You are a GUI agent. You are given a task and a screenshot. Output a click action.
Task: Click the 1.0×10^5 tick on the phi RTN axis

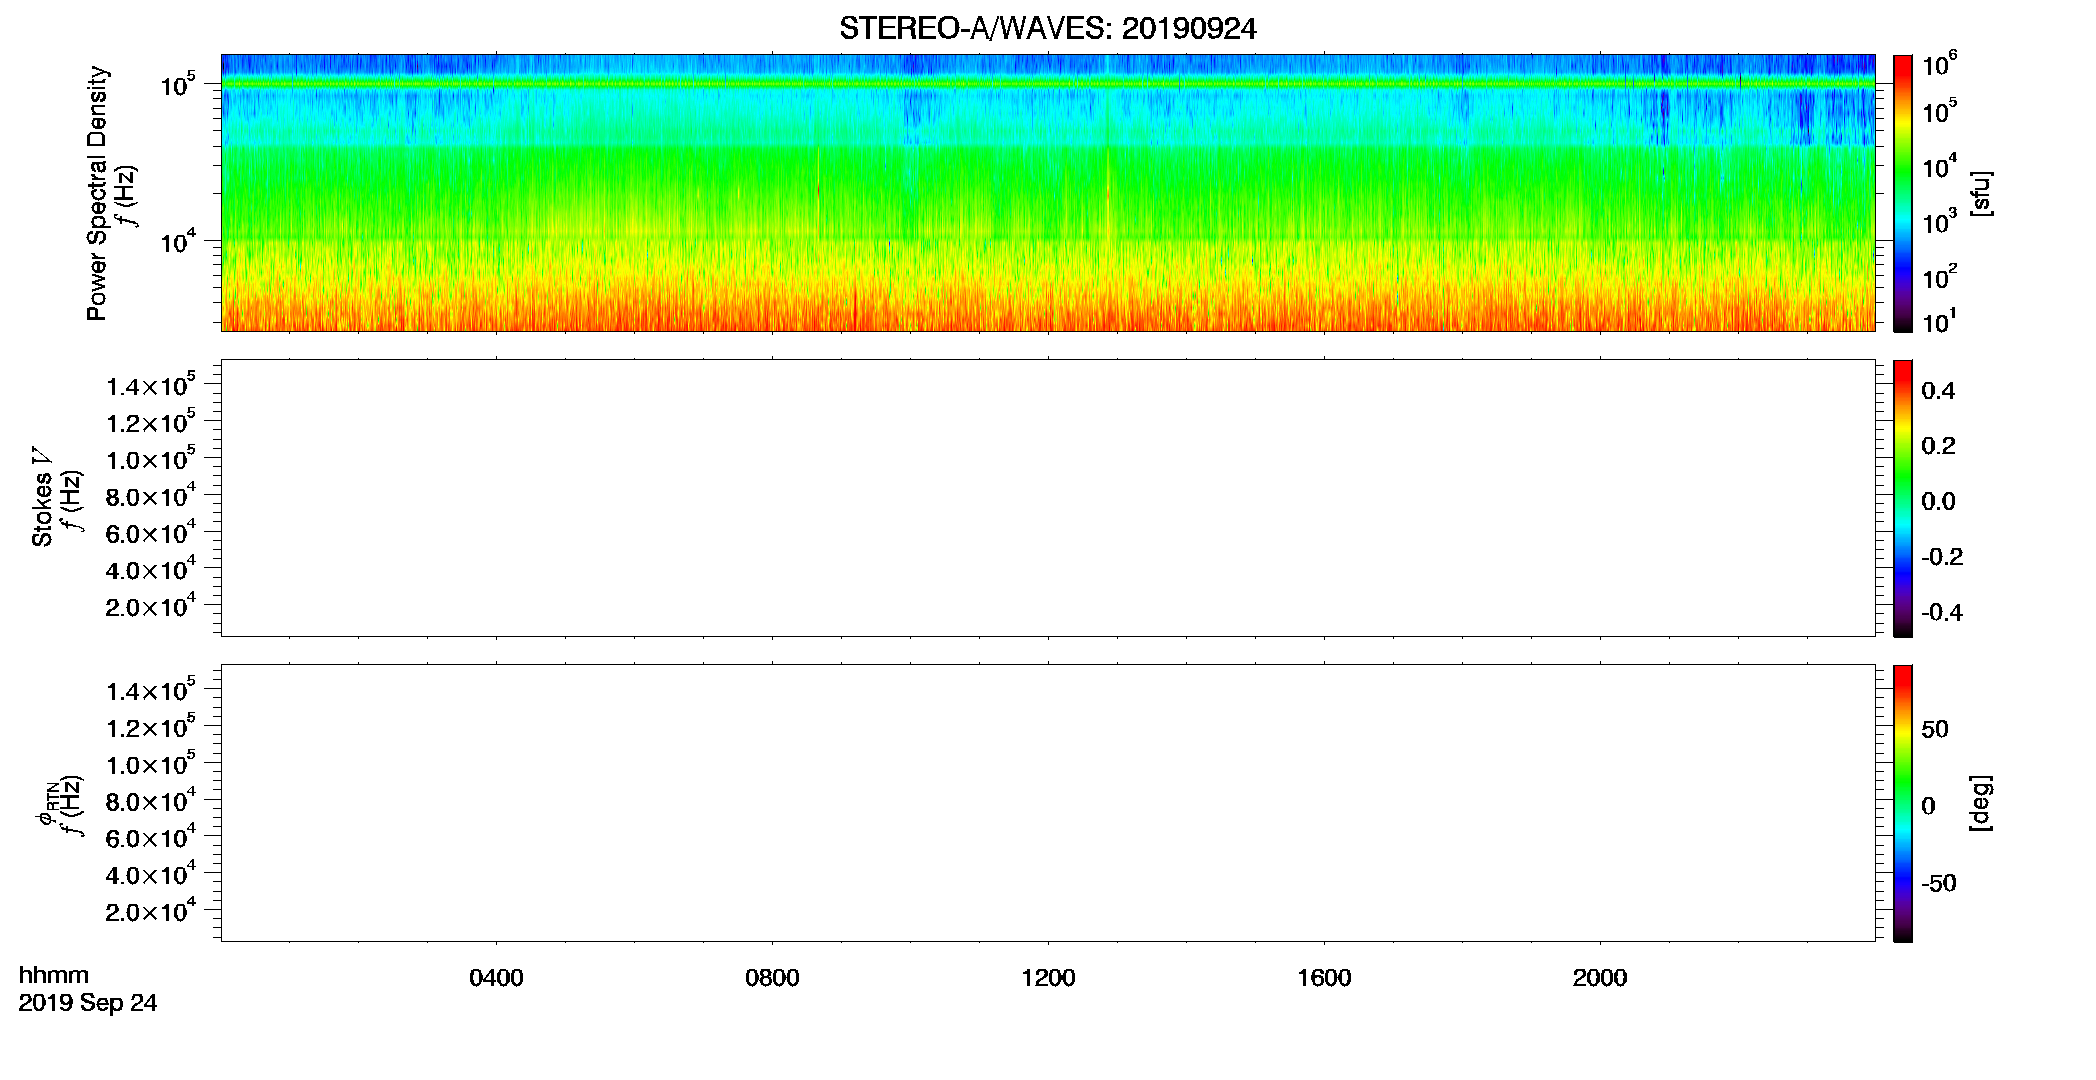coord(151,764)
